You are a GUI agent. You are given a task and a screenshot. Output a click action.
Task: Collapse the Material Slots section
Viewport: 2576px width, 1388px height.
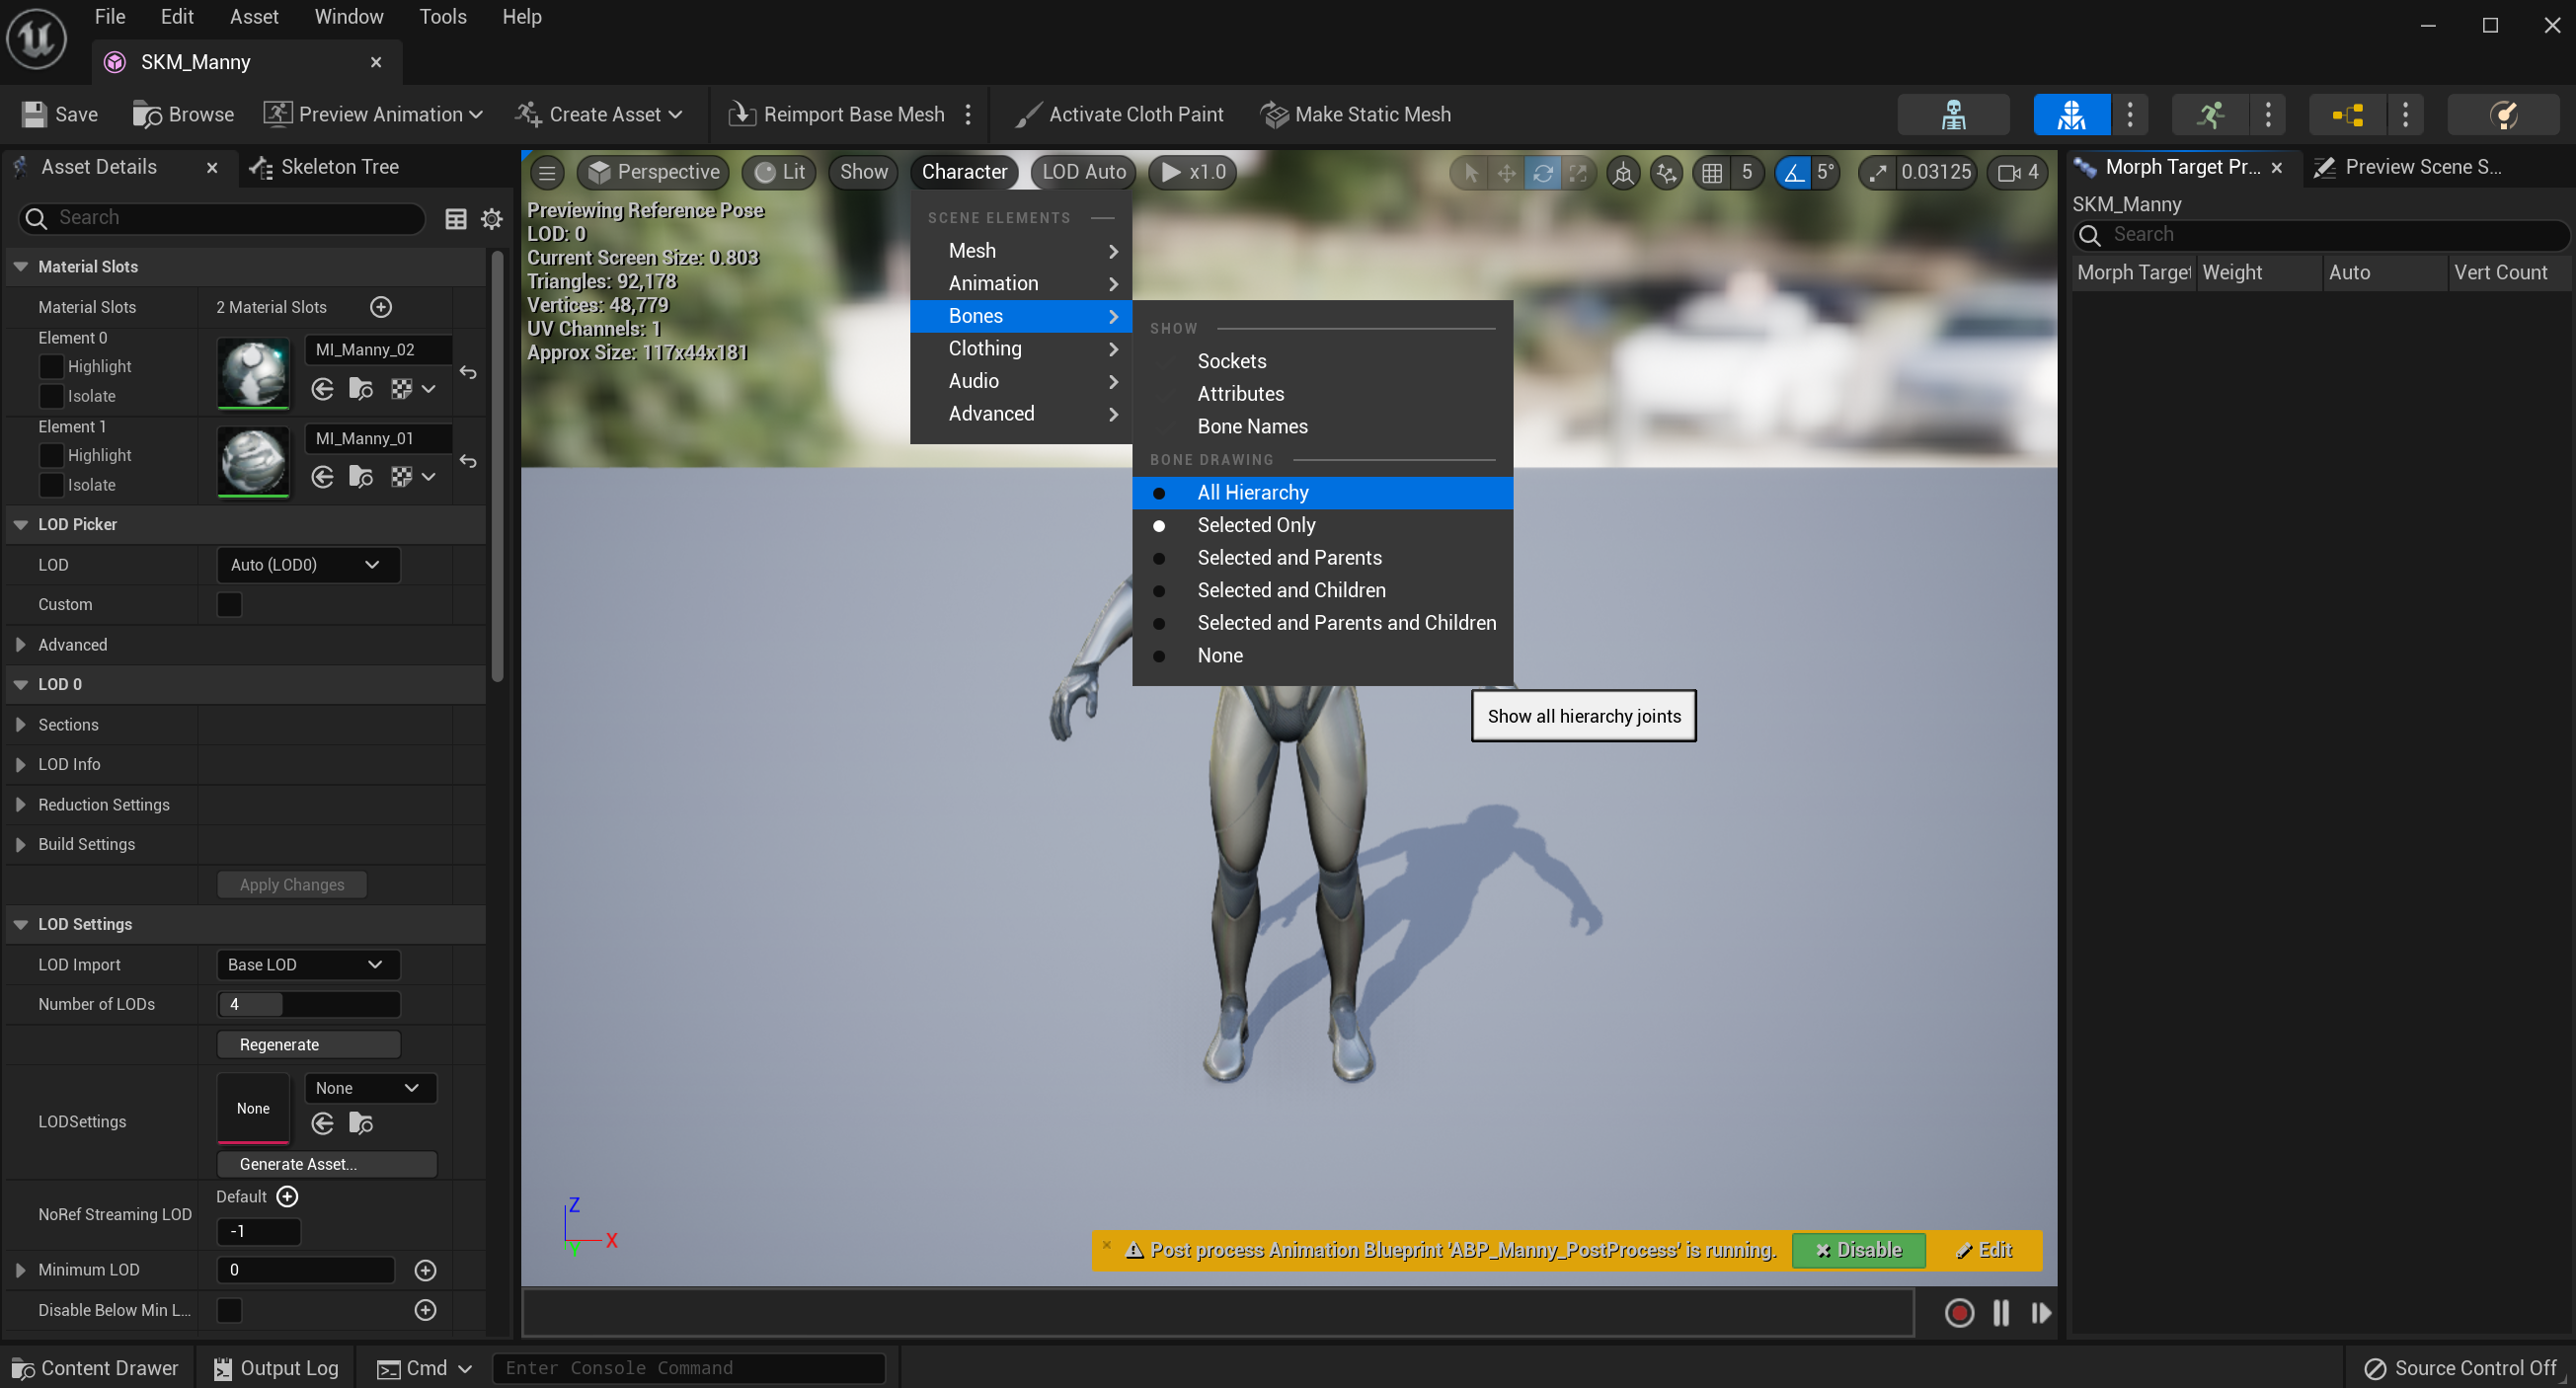20,267
